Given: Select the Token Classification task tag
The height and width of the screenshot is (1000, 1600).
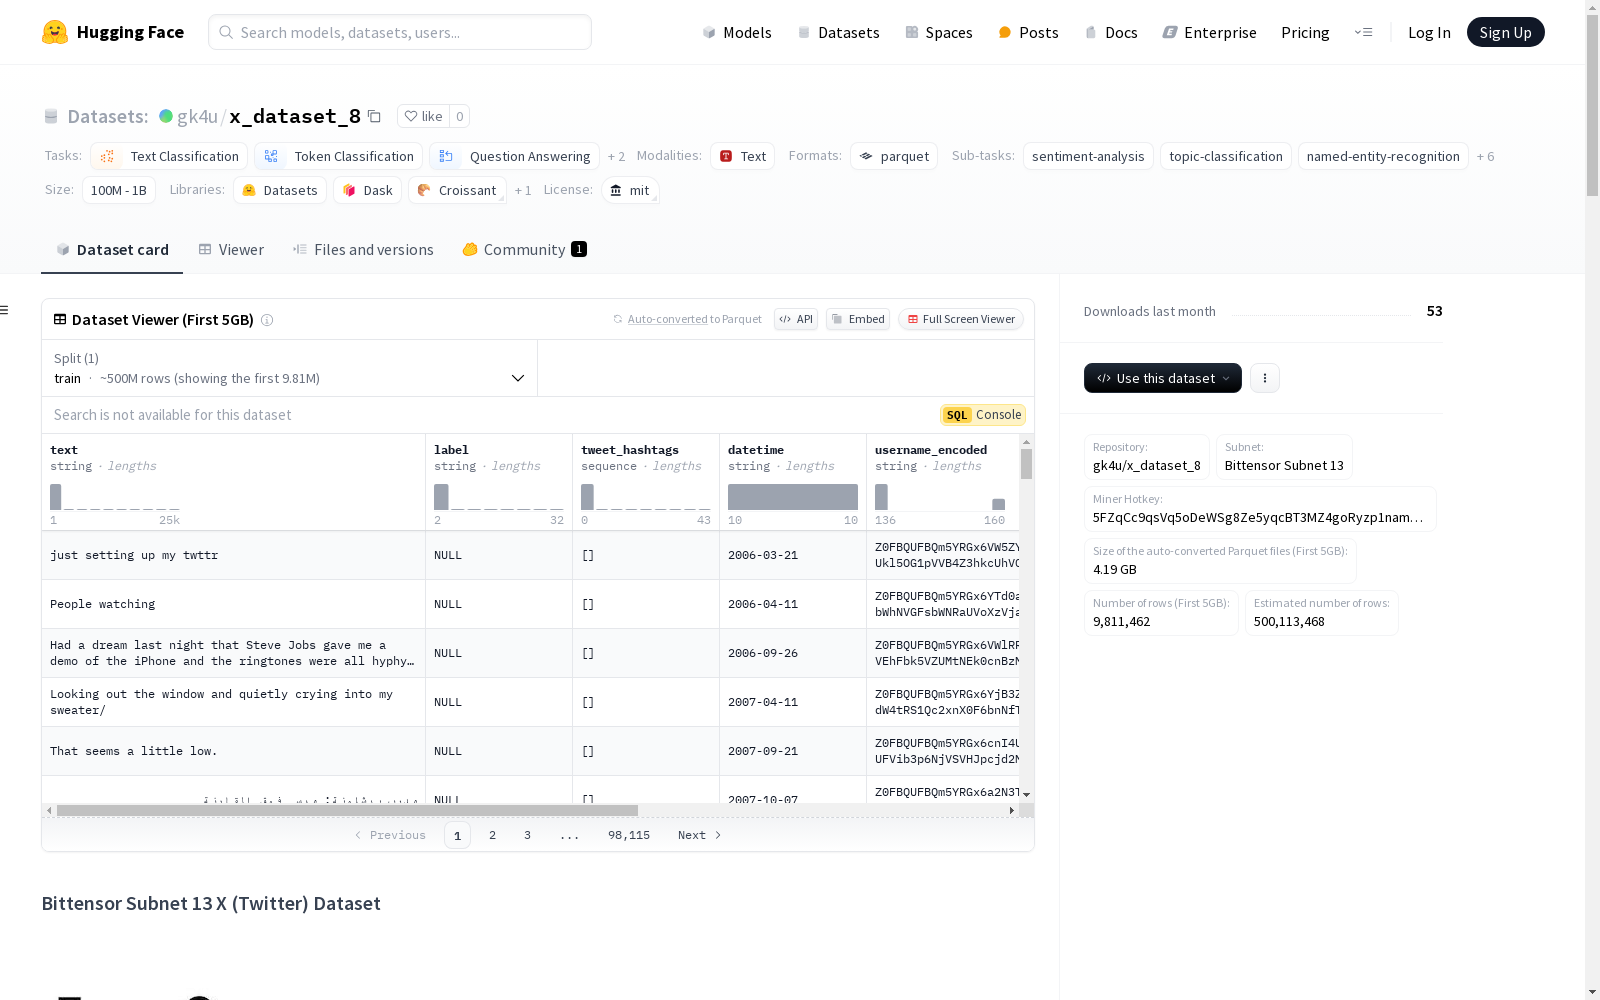Looking at the screenshot, I should coord(339,156).
